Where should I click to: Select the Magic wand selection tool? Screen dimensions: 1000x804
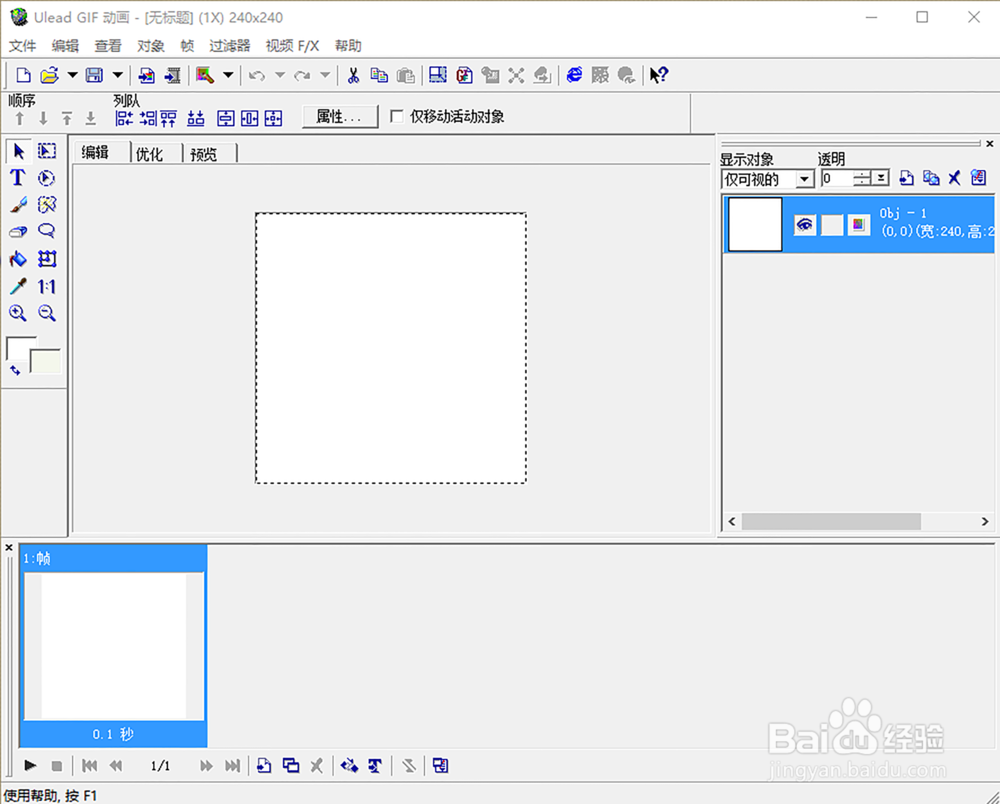click(47, 205)
